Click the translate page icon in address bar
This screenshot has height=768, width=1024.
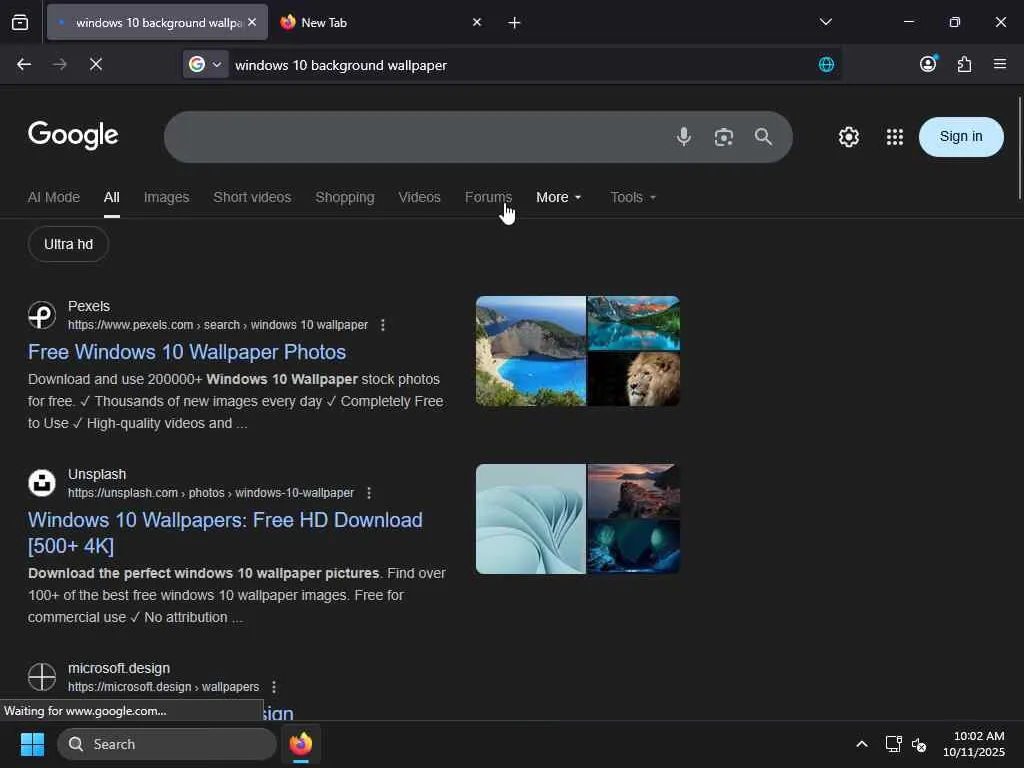826,64
